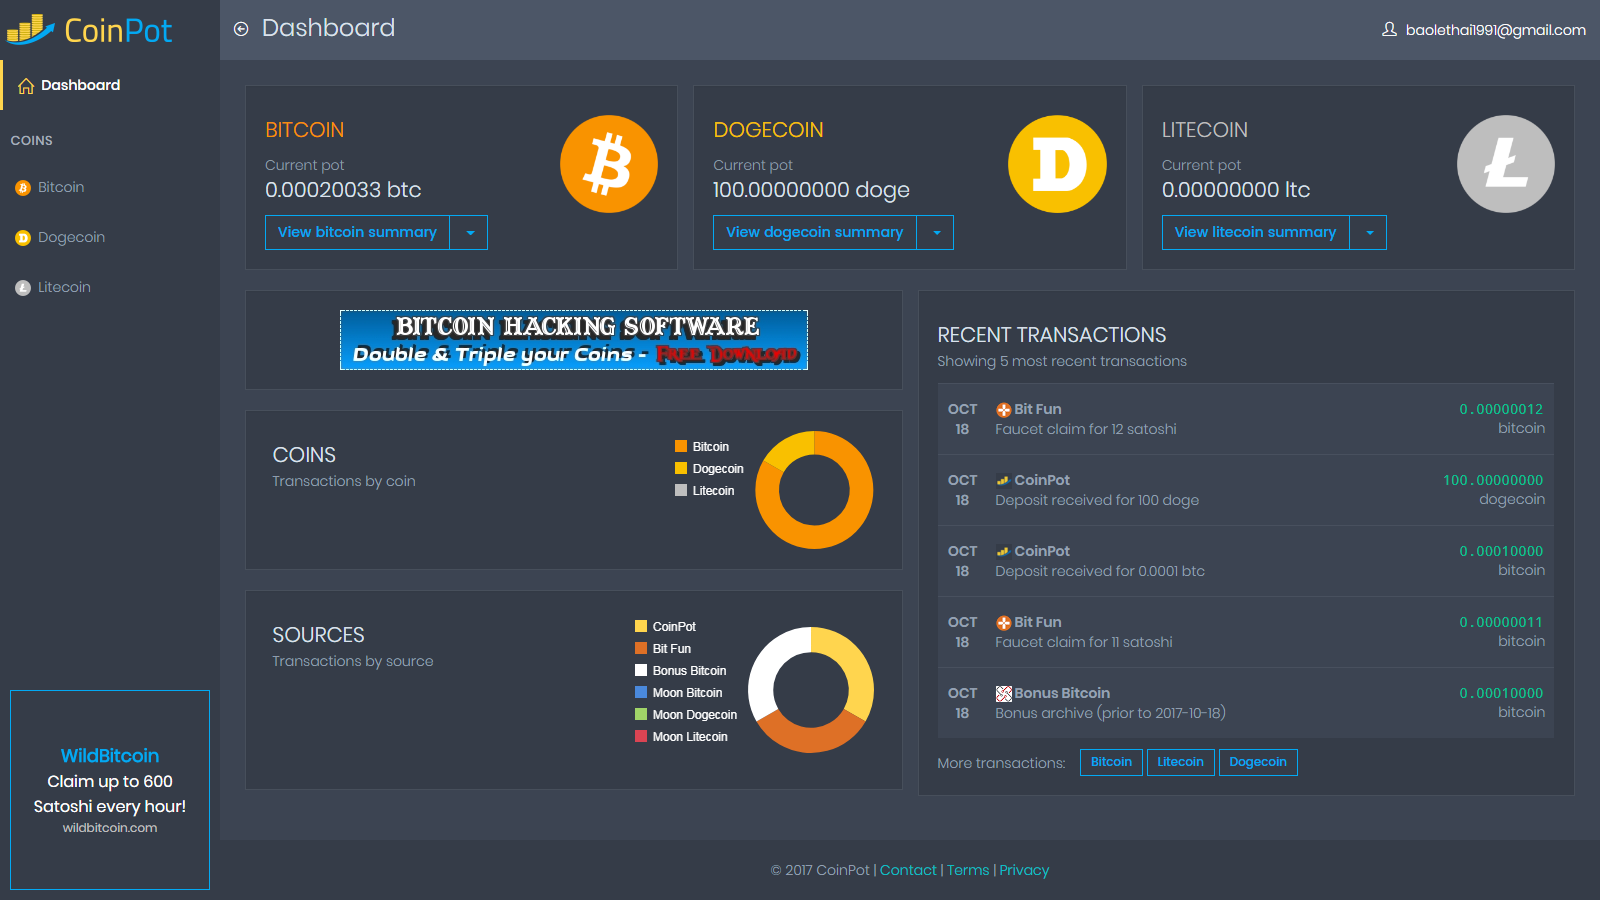Click the Deposit received for 100 doge text
The width and height of the screenshot is (1600, 900).
(x=1097, y=501)
